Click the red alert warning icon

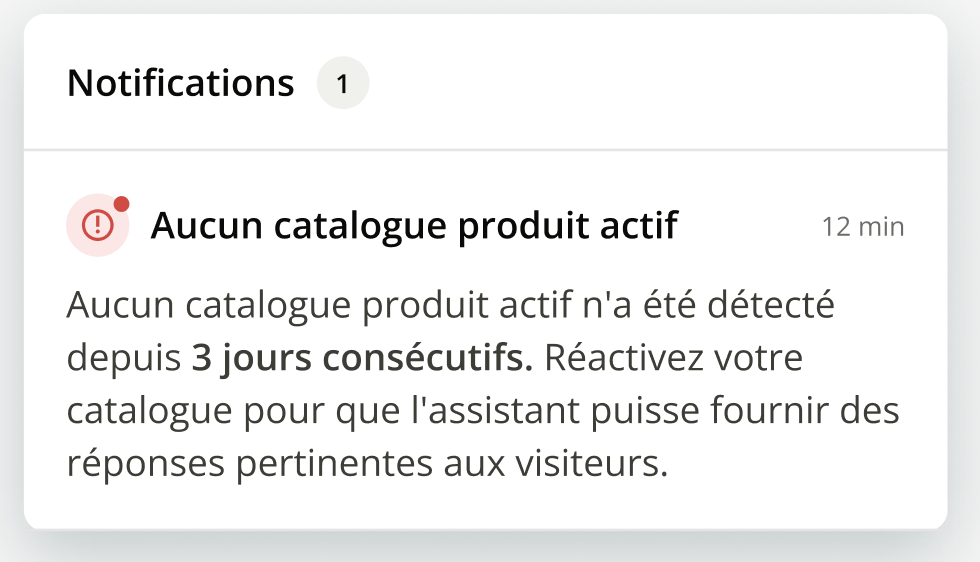(x=98, y=225)
